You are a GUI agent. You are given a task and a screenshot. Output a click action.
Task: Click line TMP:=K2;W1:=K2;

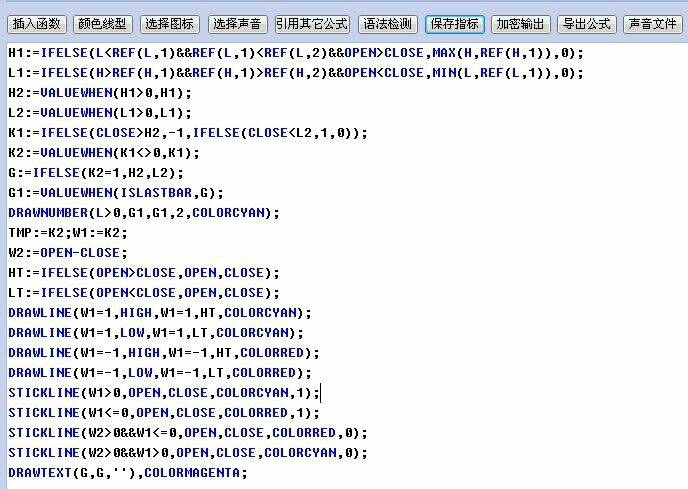[x=68, y=233]
